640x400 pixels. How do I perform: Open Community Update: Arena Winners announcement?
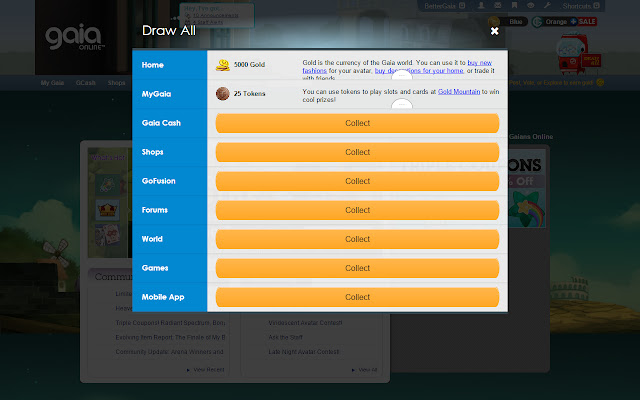click(x=169, y=352)
